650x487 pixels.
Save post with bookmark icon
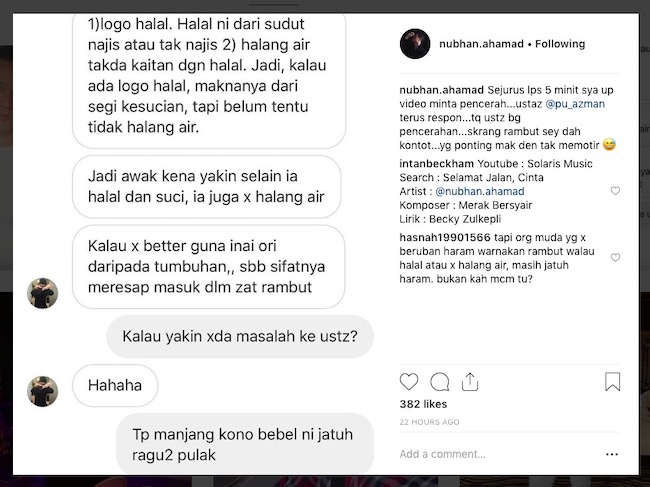(612, 382)
